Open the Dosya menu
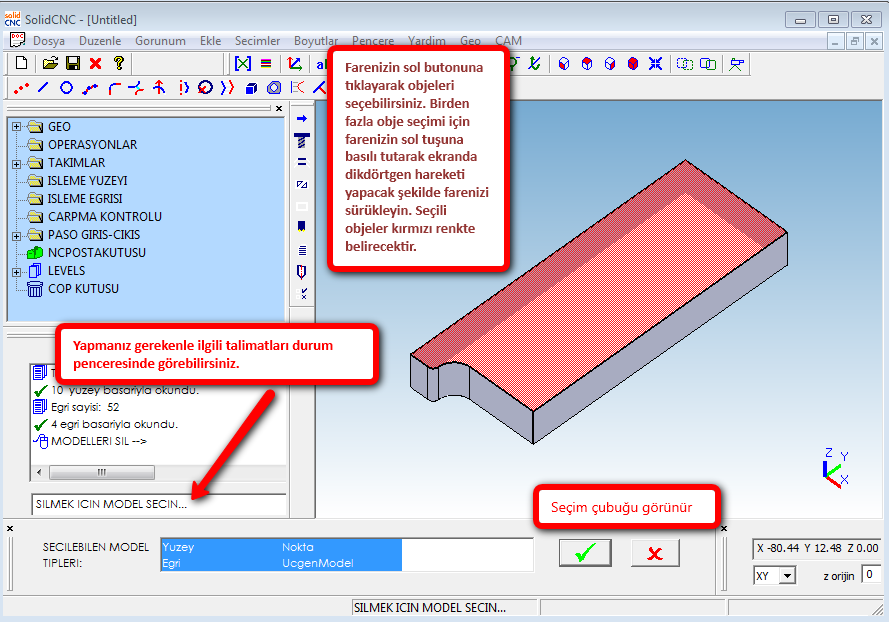The height and width of the screenshot is (622, 889). tap(49, 41)
